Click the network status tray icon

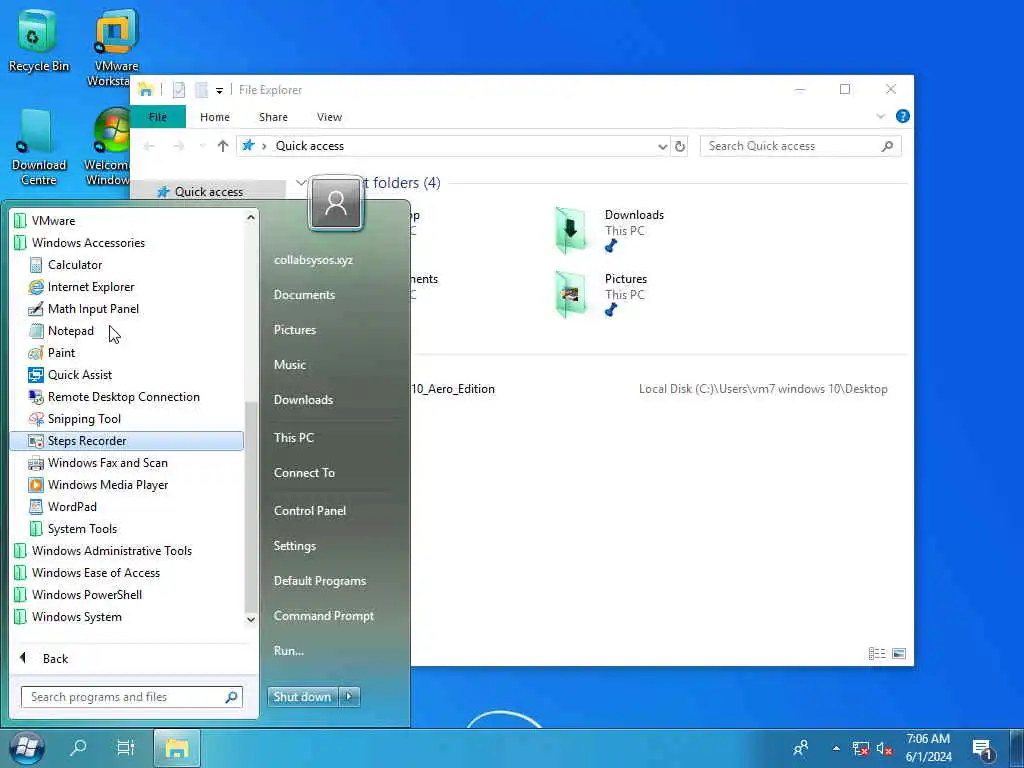pos(861,748)
